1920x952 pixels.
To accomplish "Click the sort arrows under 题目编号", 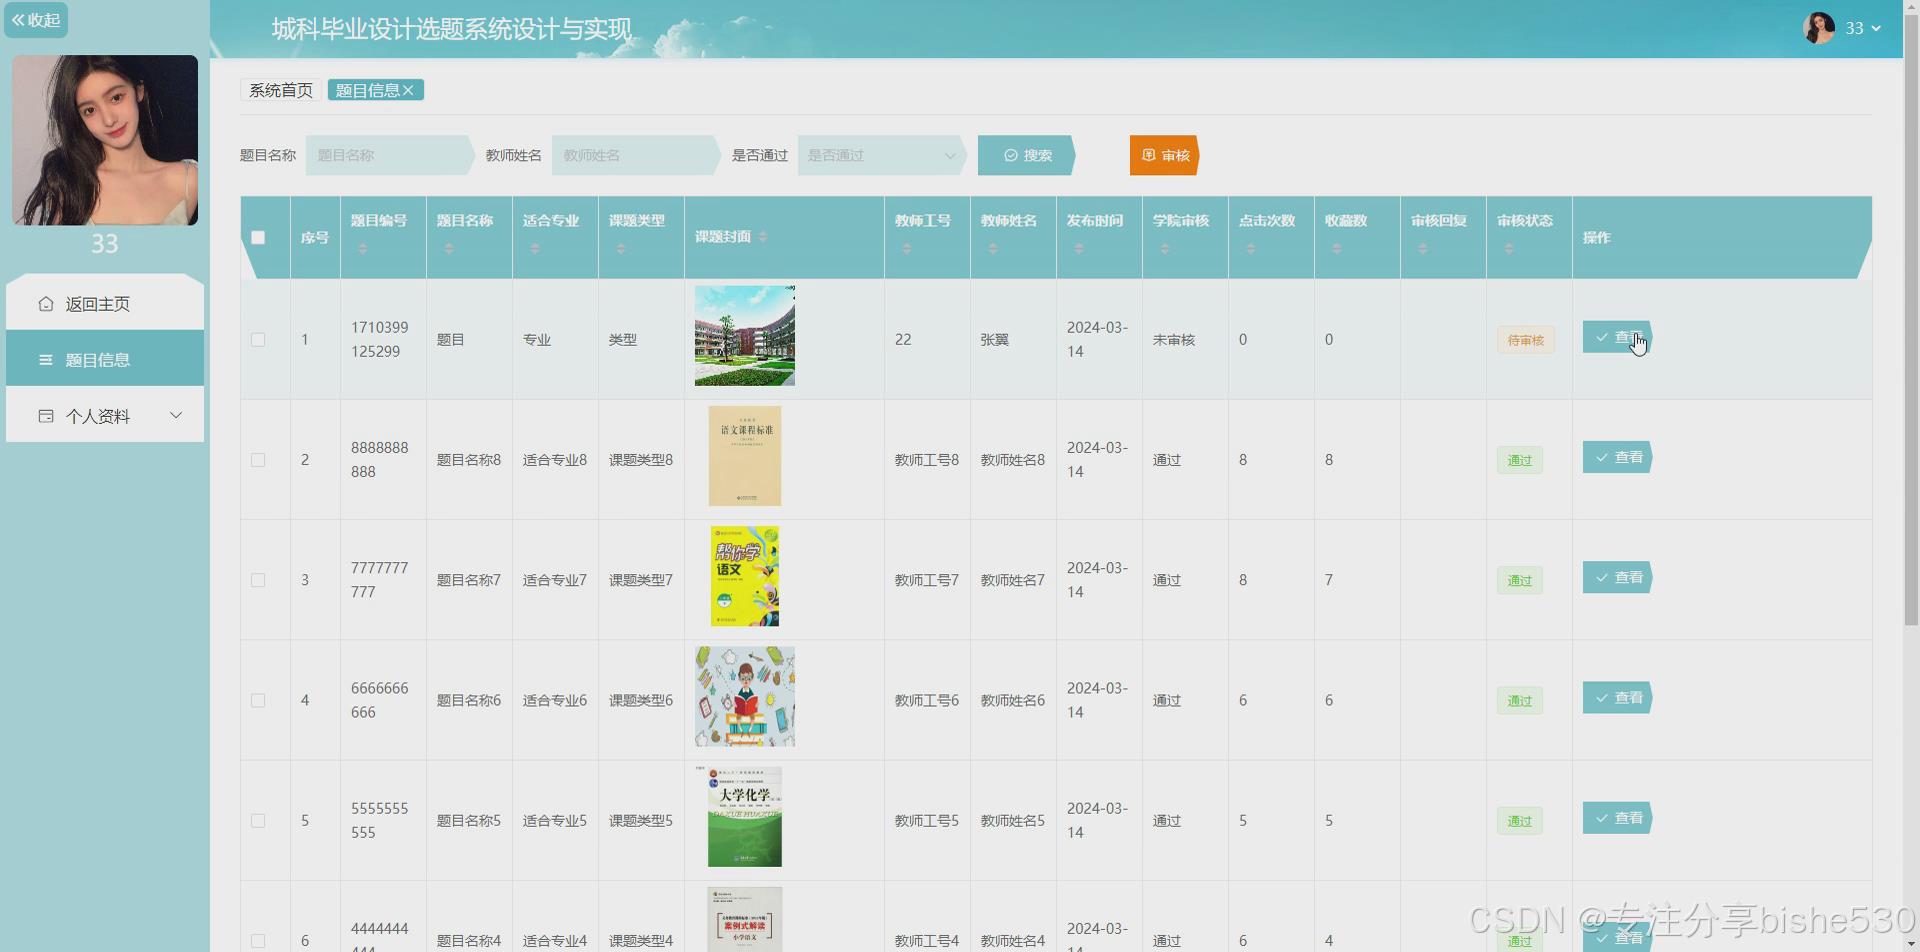I will (363, 248).
